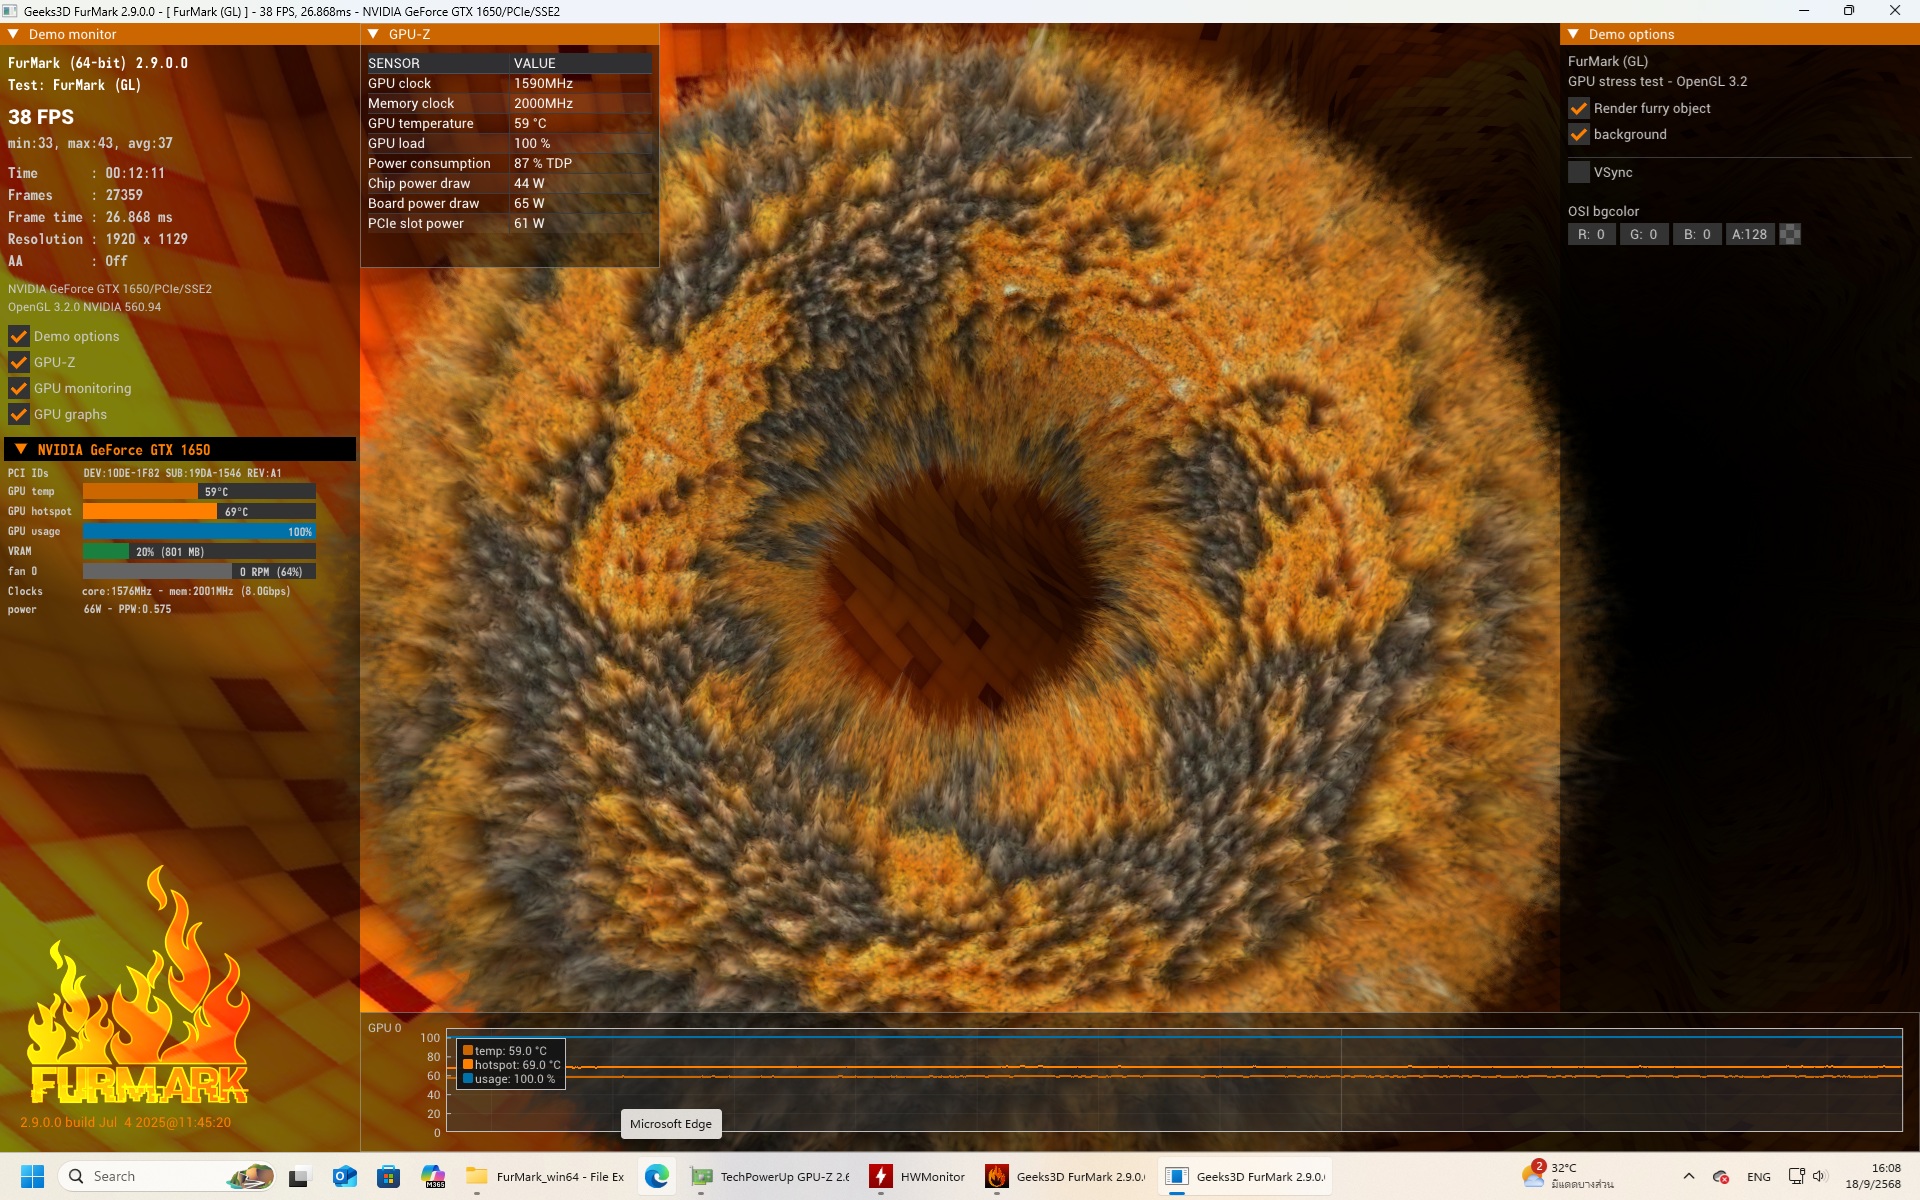Enable the VSync checkbox
The image size is (1920, 1200).
[1579, 172]
